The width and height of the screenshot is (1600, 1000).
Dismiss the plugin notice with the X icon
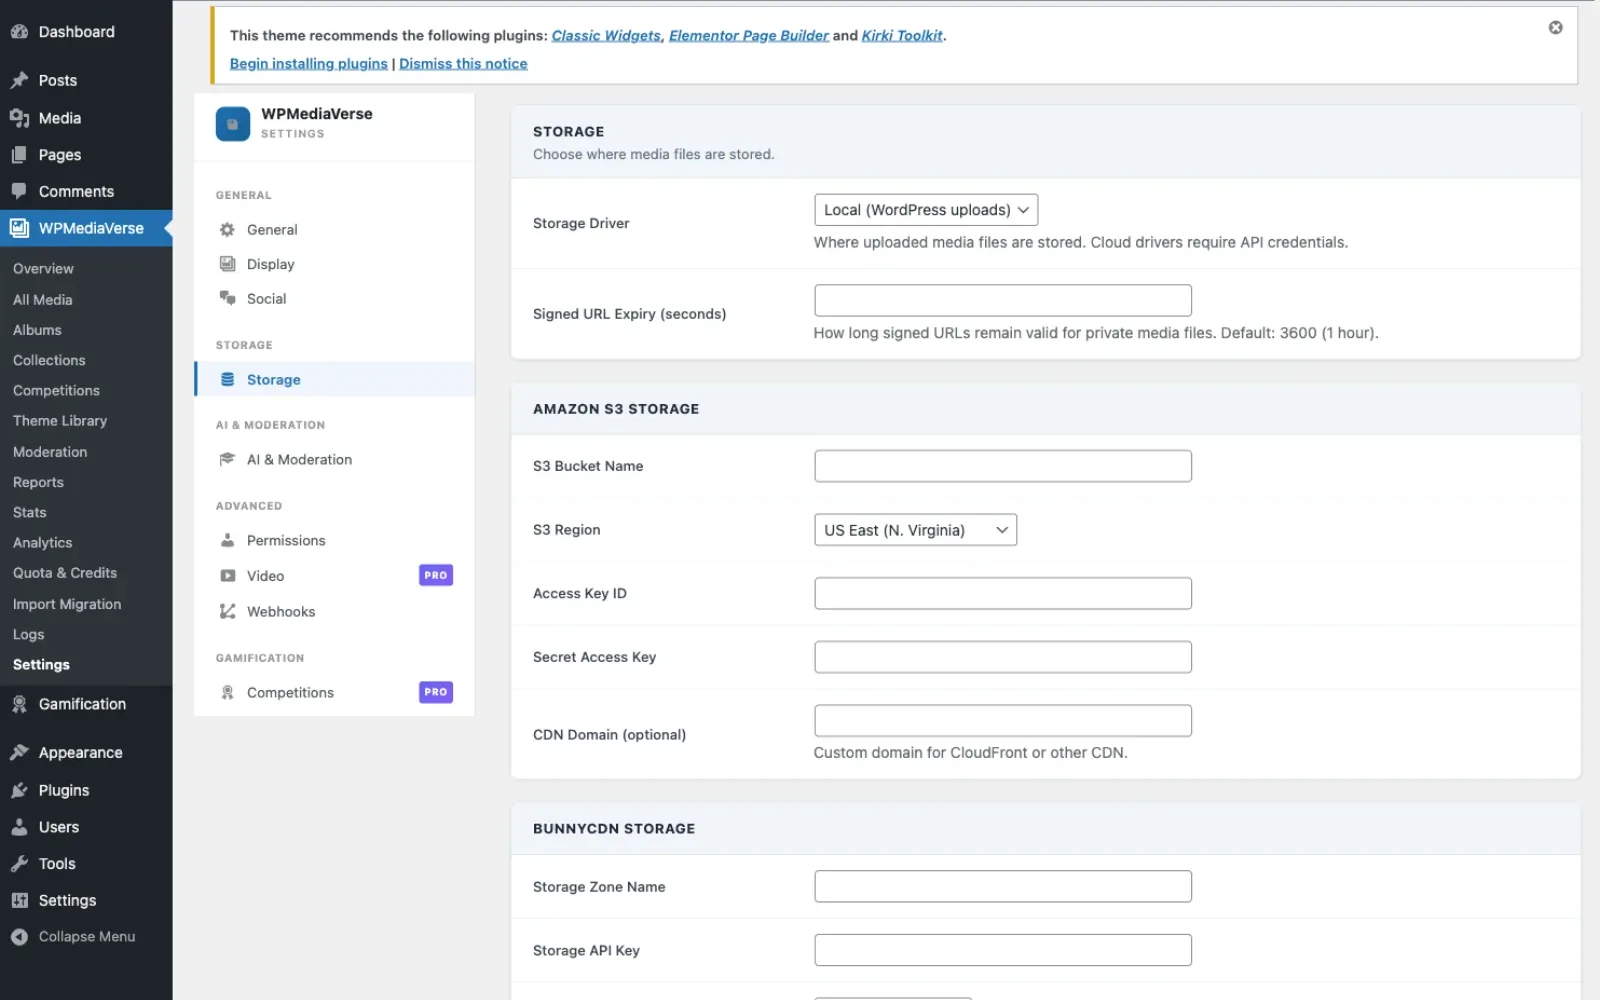coord(1555,28)
